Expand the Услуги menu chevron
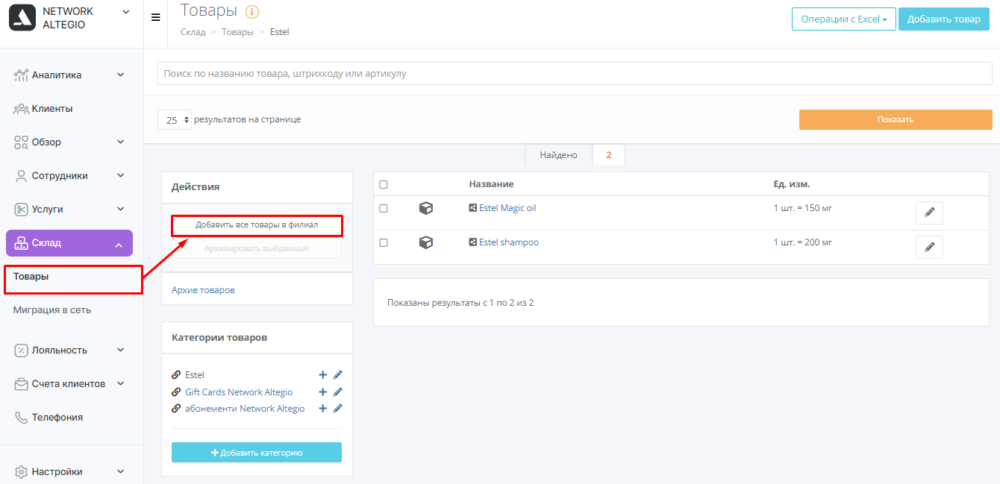 tap(121, 209)
